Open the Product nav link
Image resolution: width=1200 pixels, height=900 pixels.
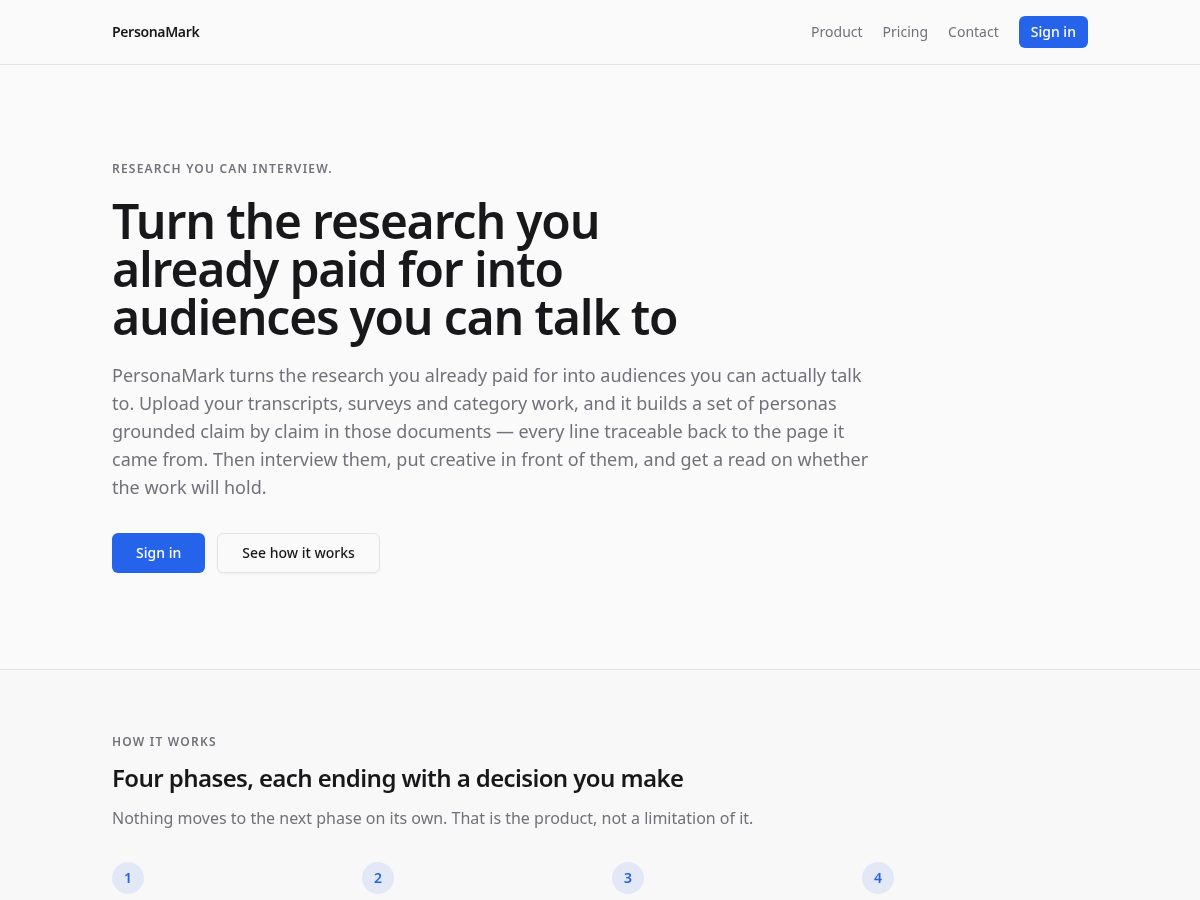[836, 32]
